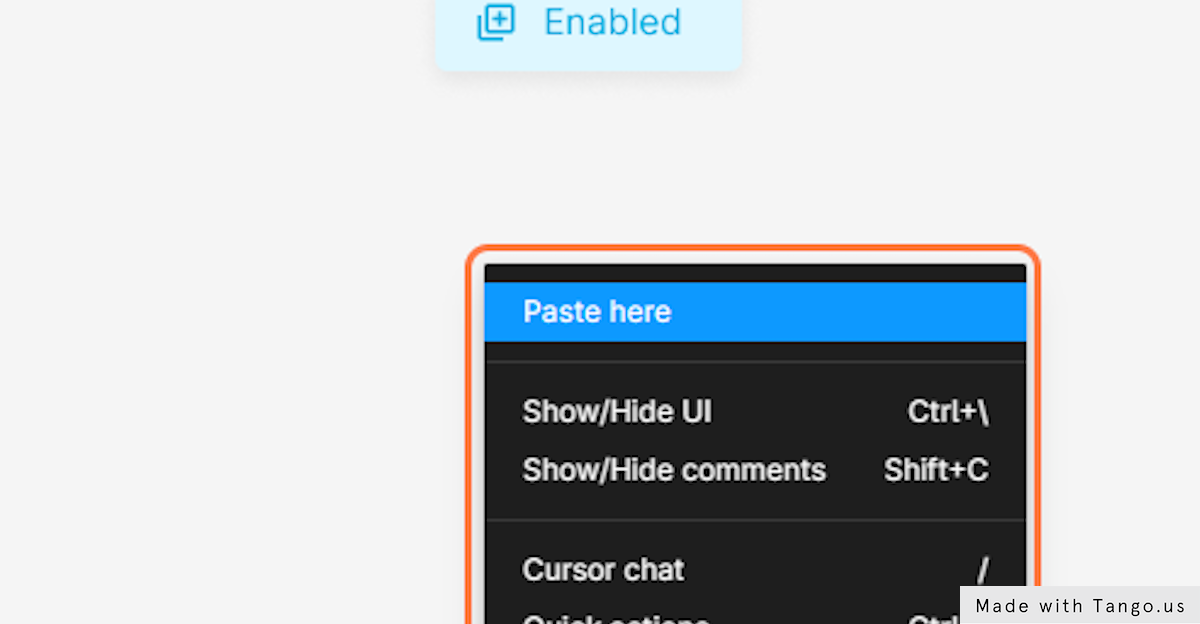
Task: Click the Enabled text label
Action: coord(612,22)
